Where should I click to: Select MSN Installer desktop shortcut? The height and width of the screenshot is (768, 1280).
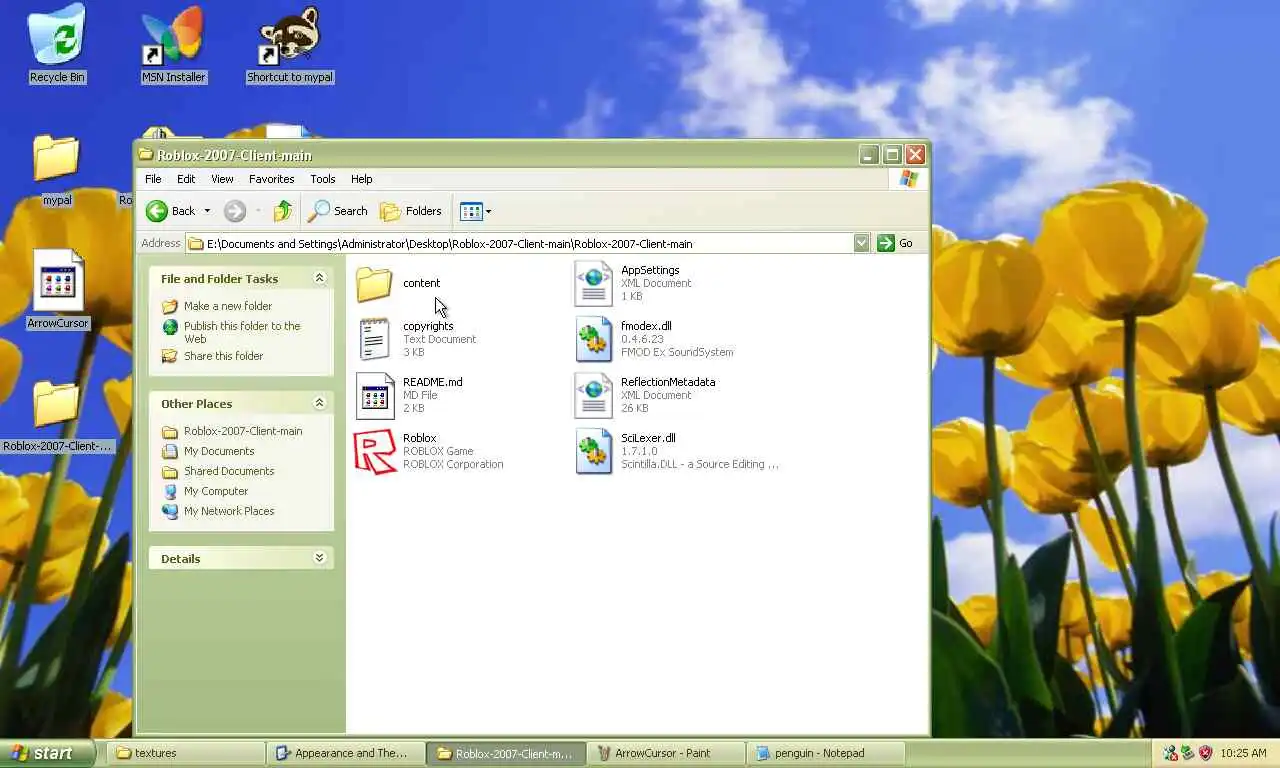pos(173,44)
